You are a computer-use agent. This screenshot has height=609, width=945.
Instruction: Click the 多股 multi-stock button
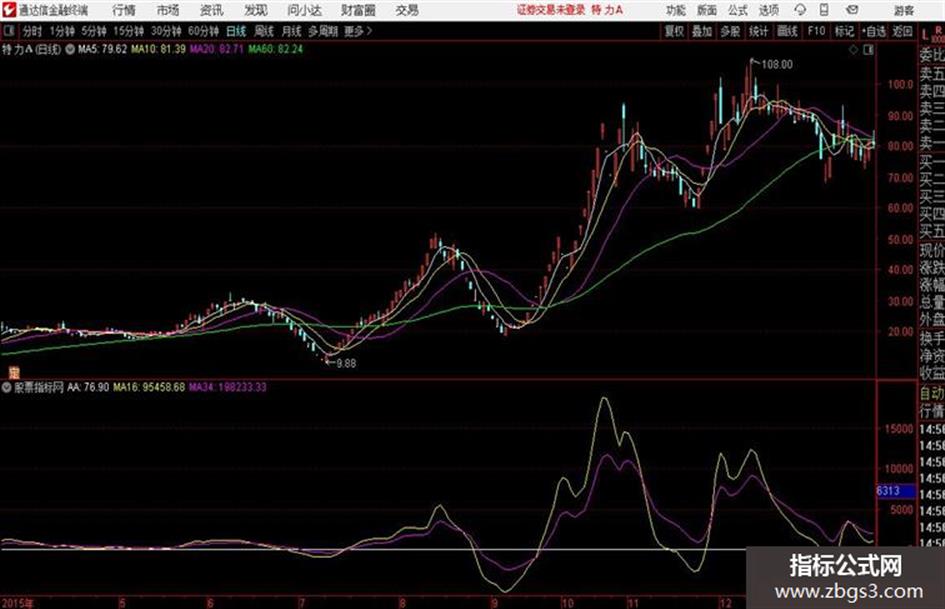click(730, 31)
